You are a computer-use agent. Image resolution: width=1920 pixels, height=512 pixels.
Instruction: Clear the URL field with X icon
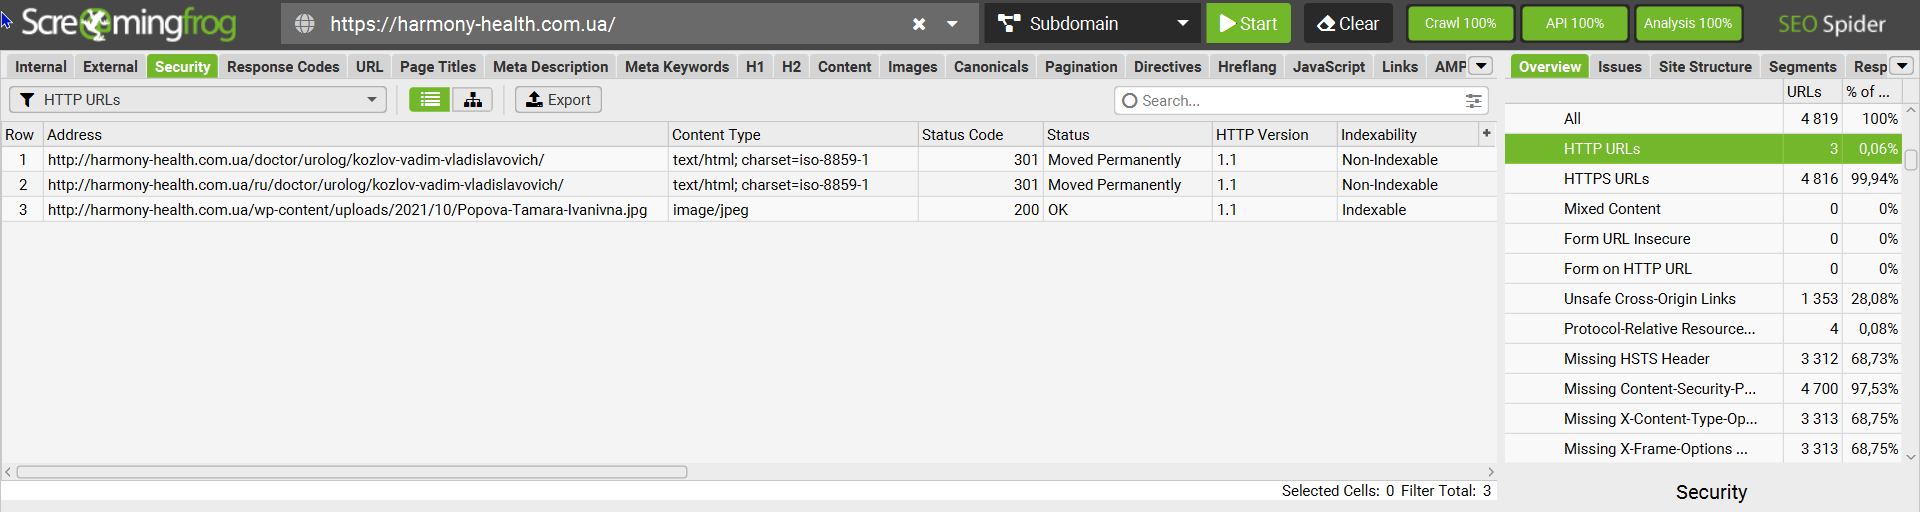pyautogui.click(x=919, y=24)
